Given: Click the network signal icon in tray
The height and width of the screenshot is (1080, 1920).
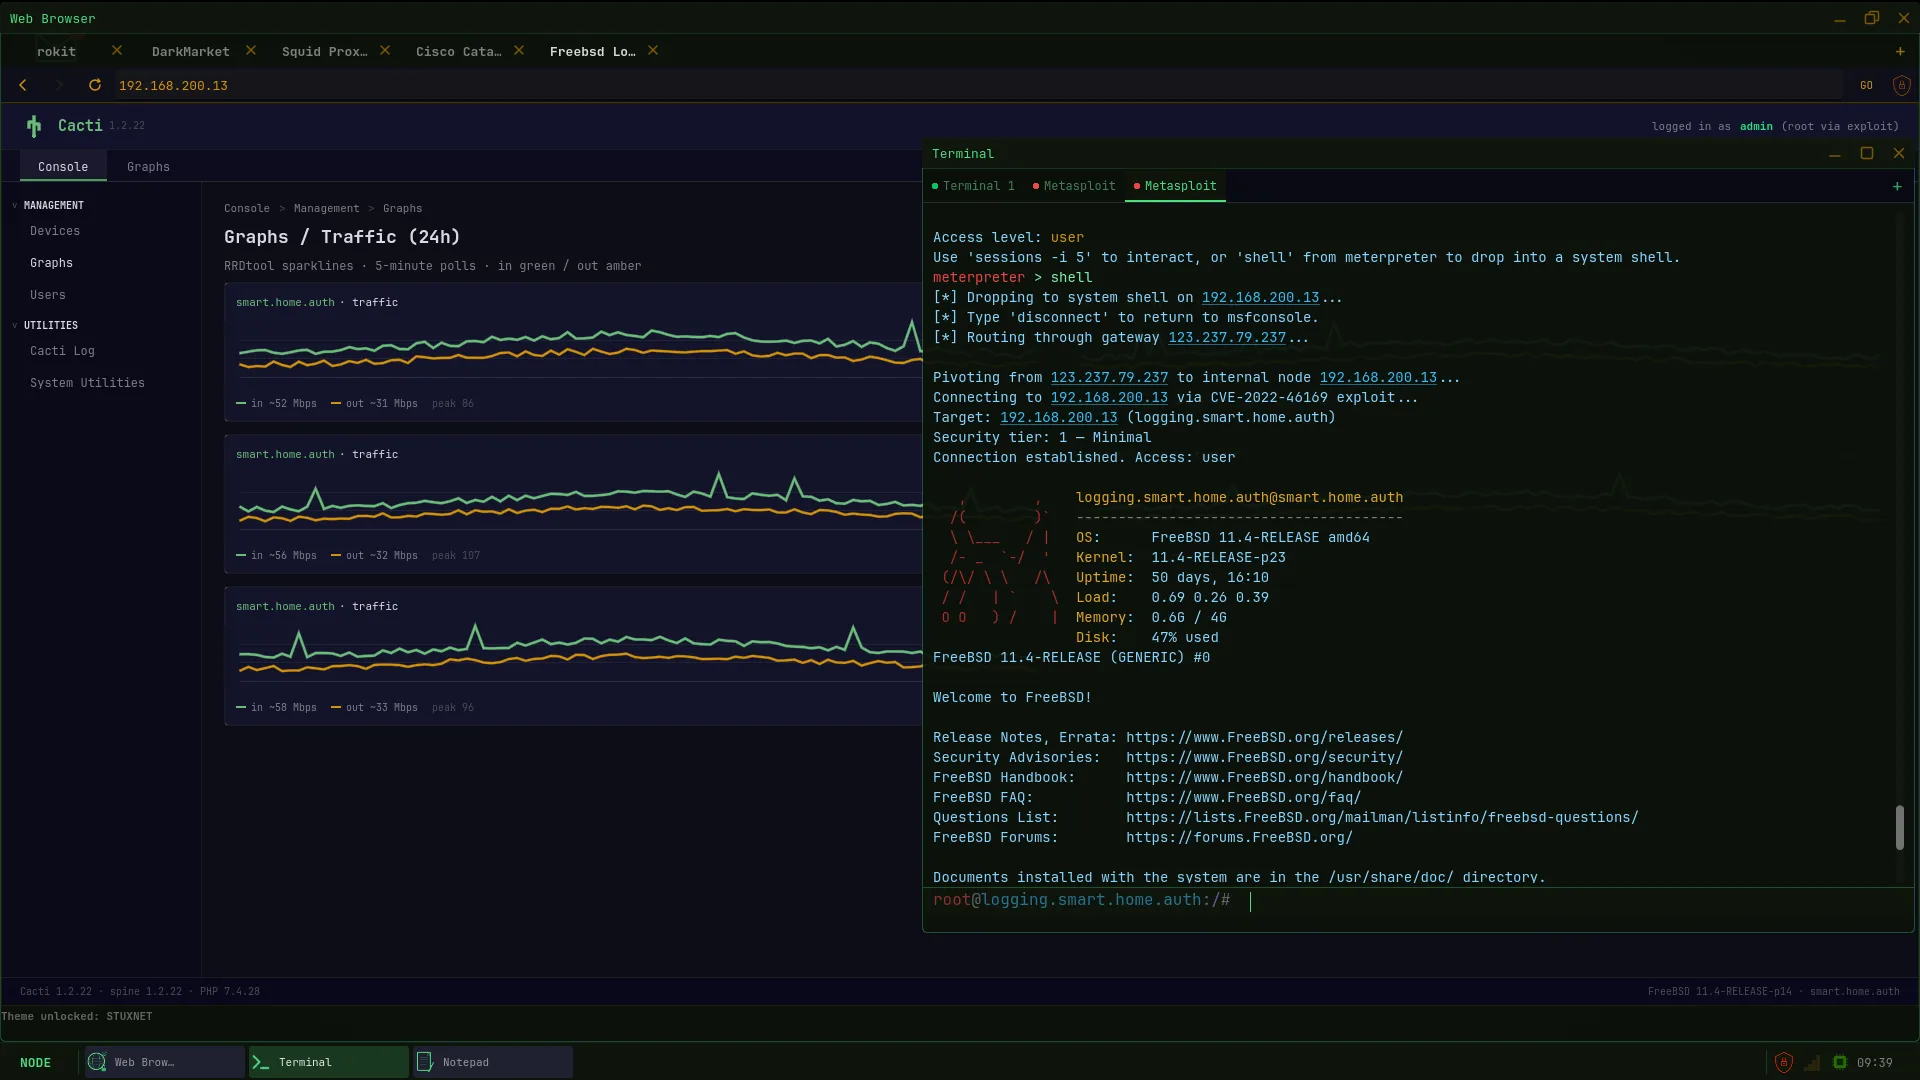Looking at the screenshot, I should 1812,1062.
